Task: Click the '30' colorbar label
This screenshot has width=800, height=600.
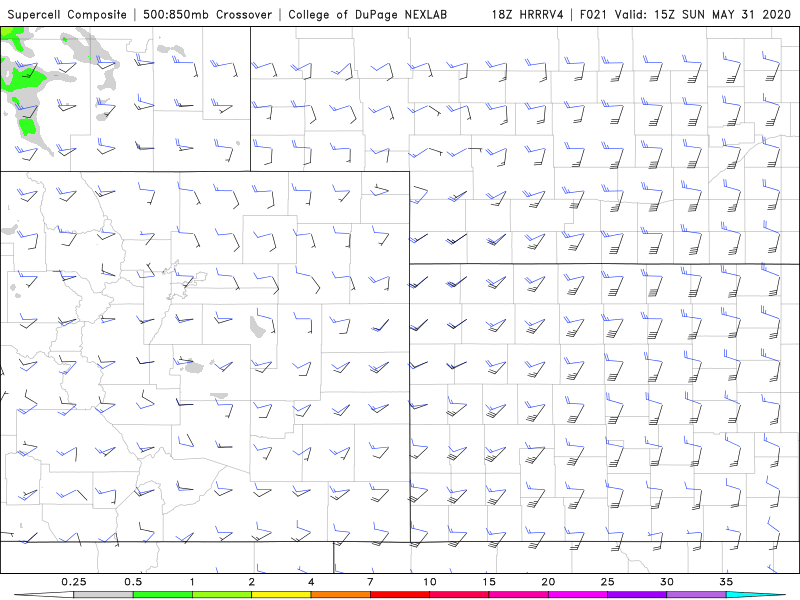Action: 666,582
